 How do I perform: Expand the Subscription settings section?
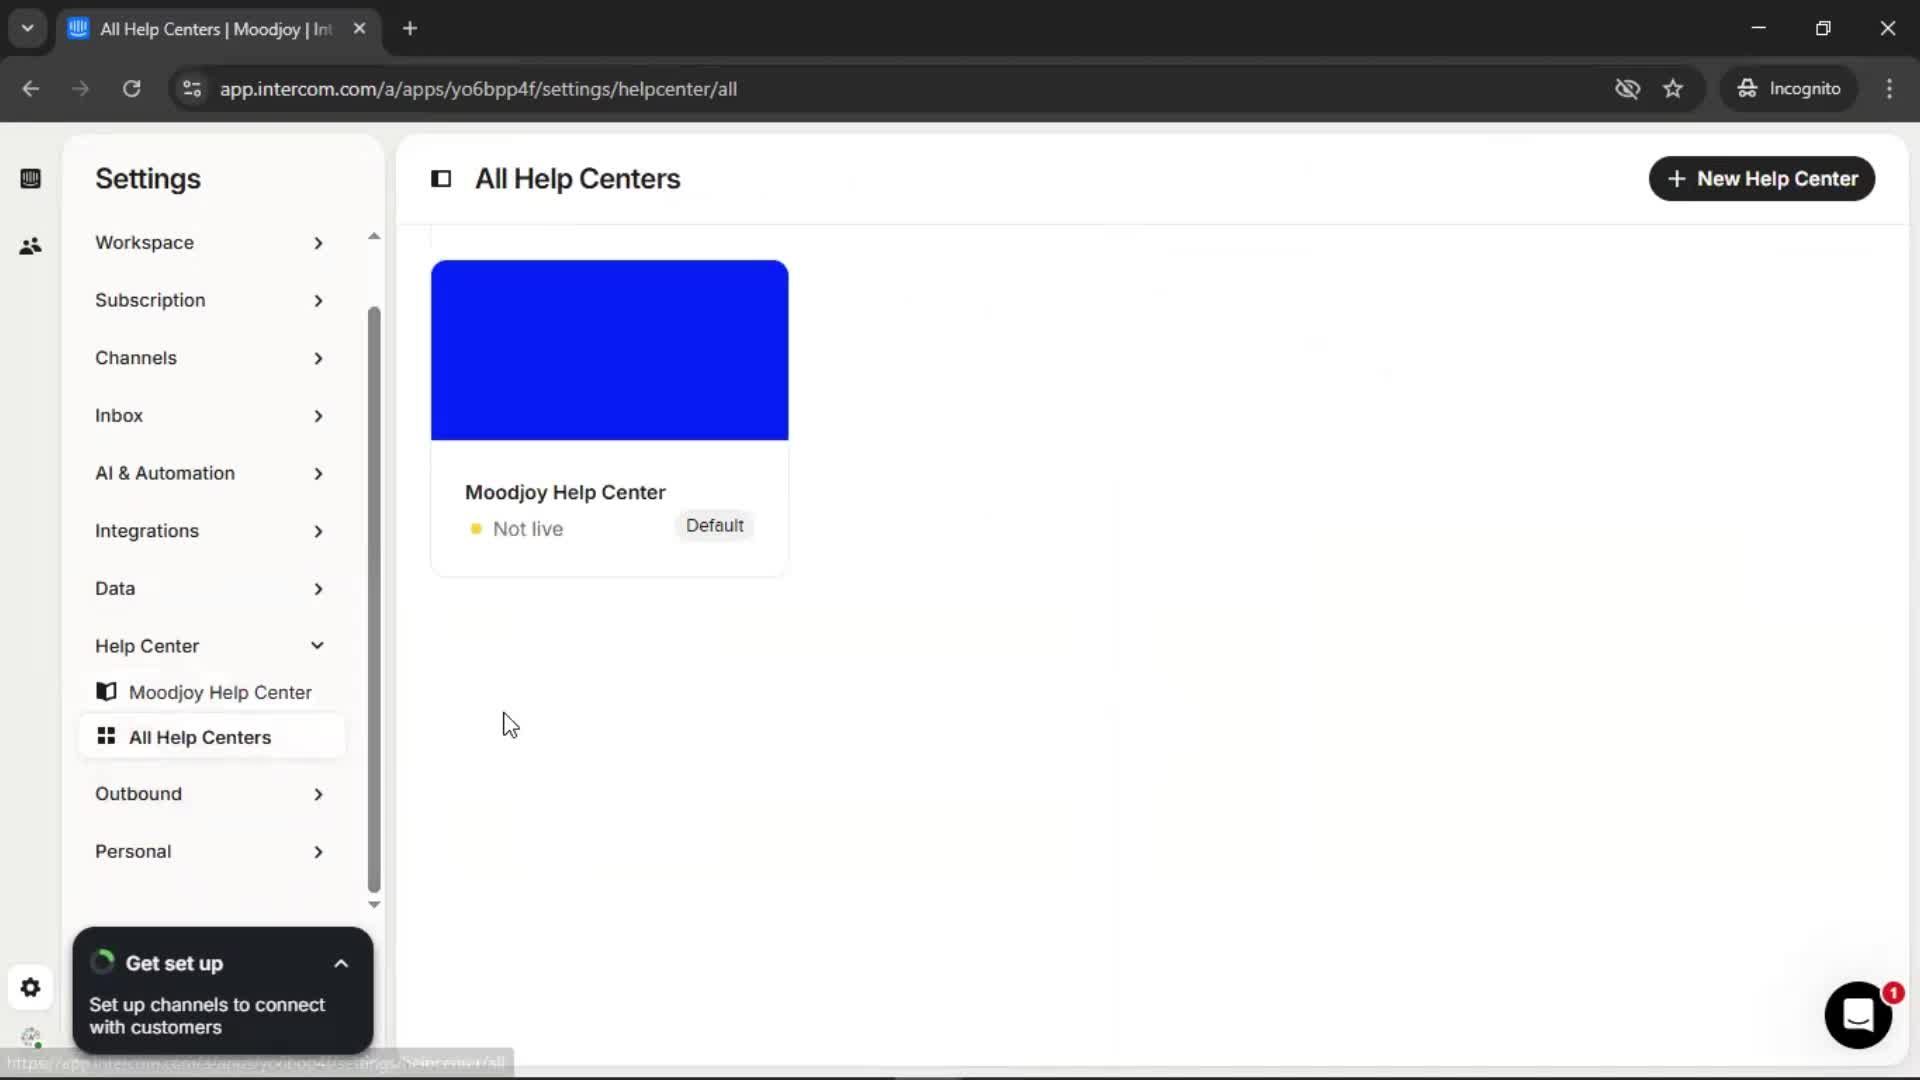[210, 301]
